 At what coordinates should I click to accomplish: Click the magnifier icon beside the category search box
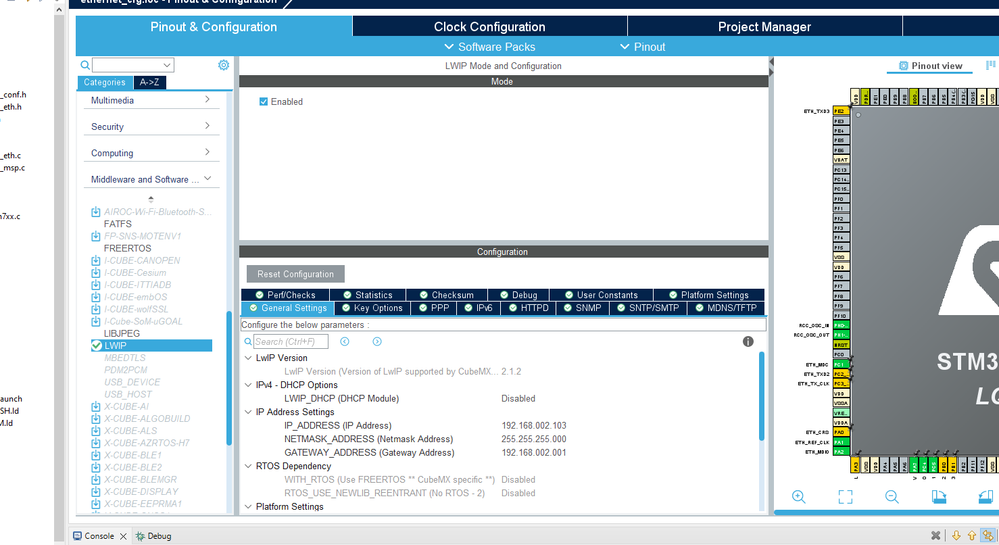point(85,65)
